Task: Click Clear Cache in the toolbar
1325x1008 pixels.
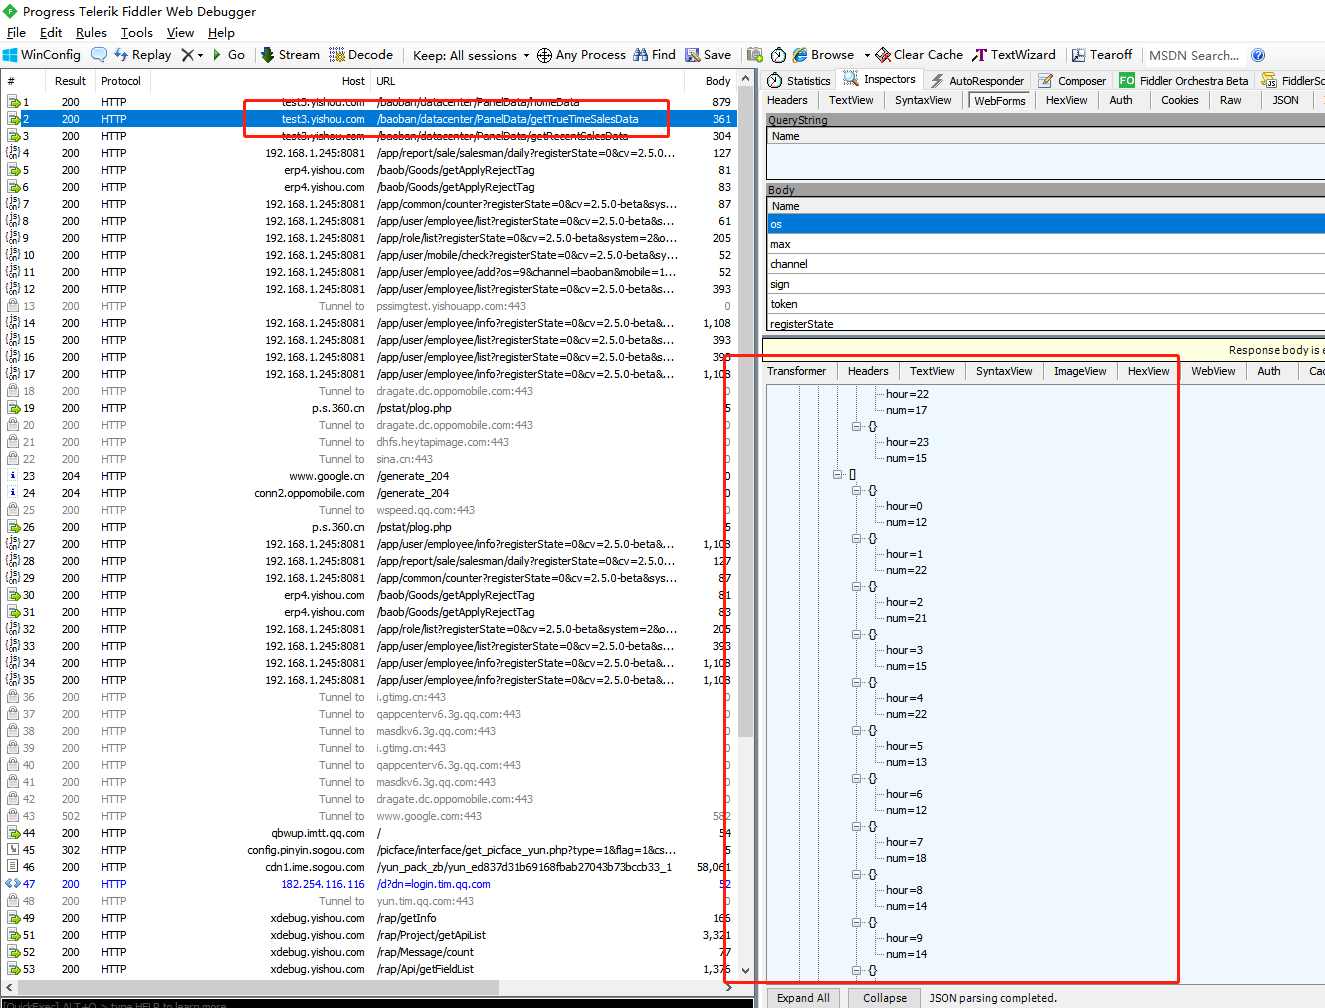Action: click(919, 55)
